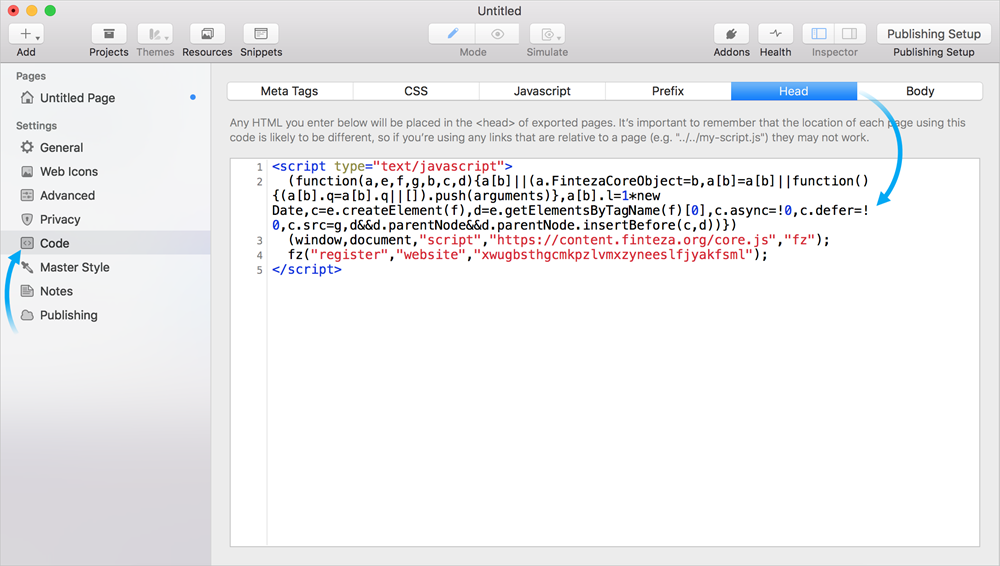The image size is (1000, 566).
Task: Toggle the left Inspector panel
Action: [819, 34]
